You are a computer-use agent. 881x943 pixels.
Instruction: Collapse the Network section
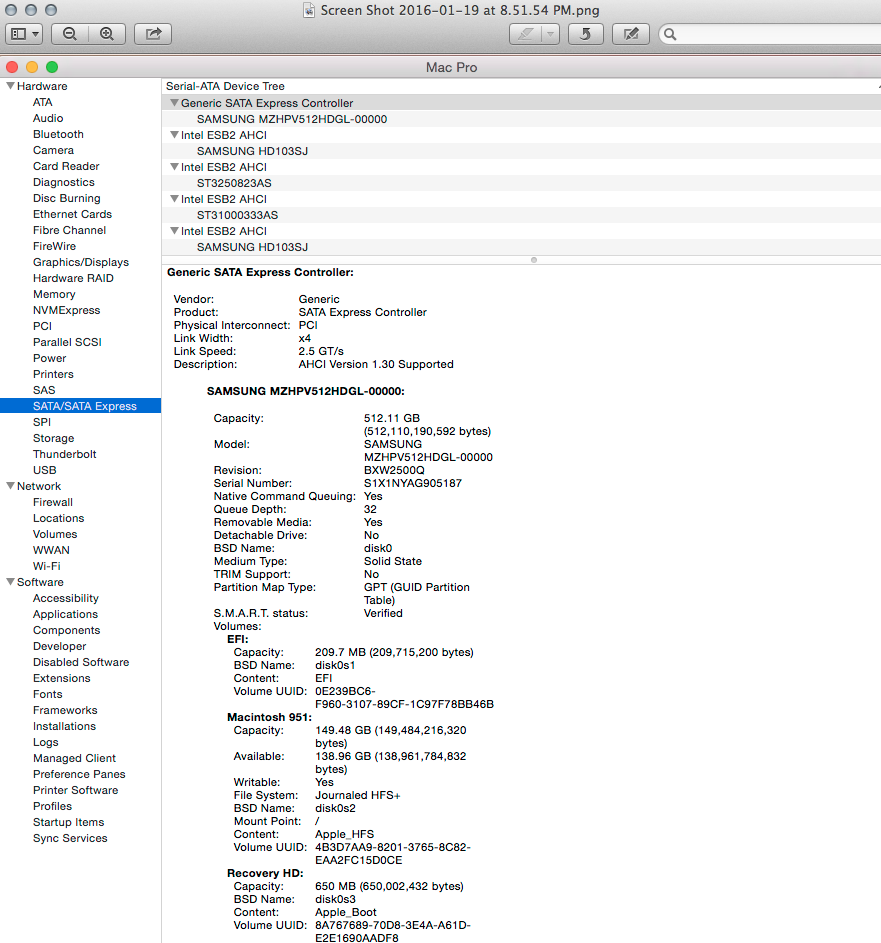(x=10, y=486)
